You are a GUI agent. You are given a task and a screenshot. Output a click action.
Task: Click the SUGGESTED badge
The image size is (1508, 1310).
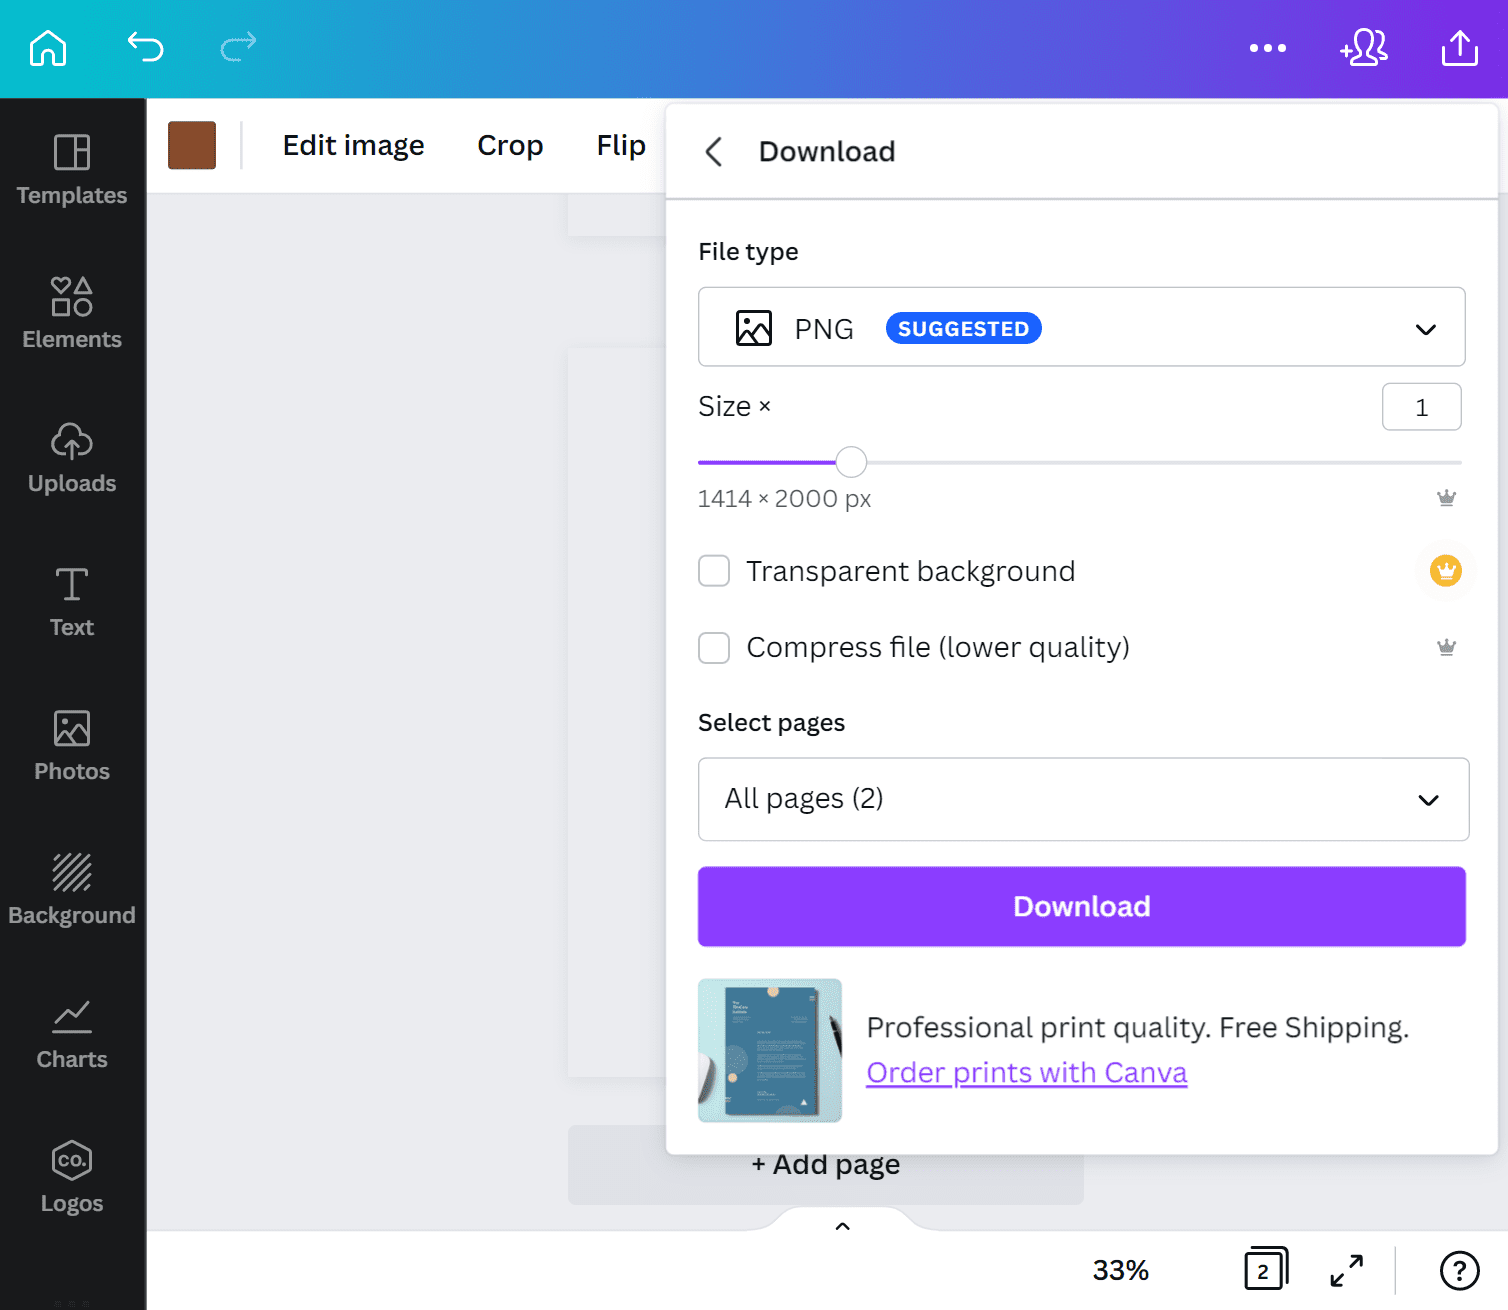click(x=964, y=328)
